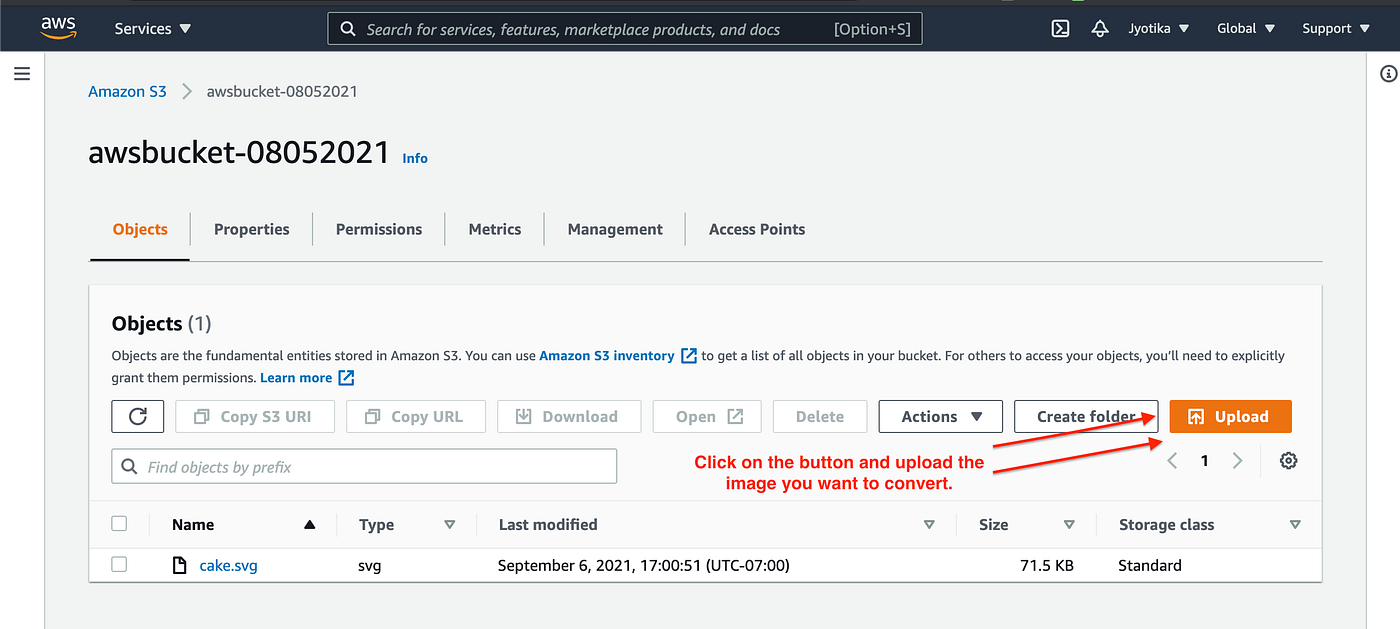
Task: Expand the Services menu
Action: click(151, 28)
